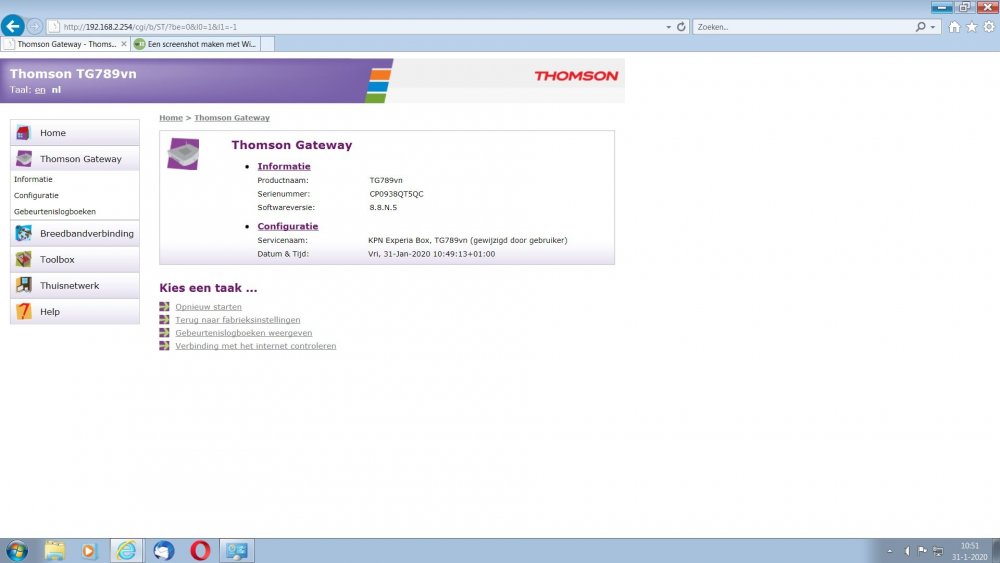This screenshot has width=1000, height=563.
Task: Focus the Zoeken search box
Action: (804, 27)
